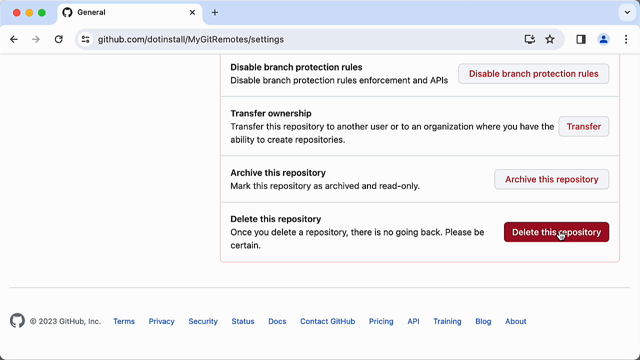
Task: View site information icon beside the URL
Action: click(x=85, y=40)
